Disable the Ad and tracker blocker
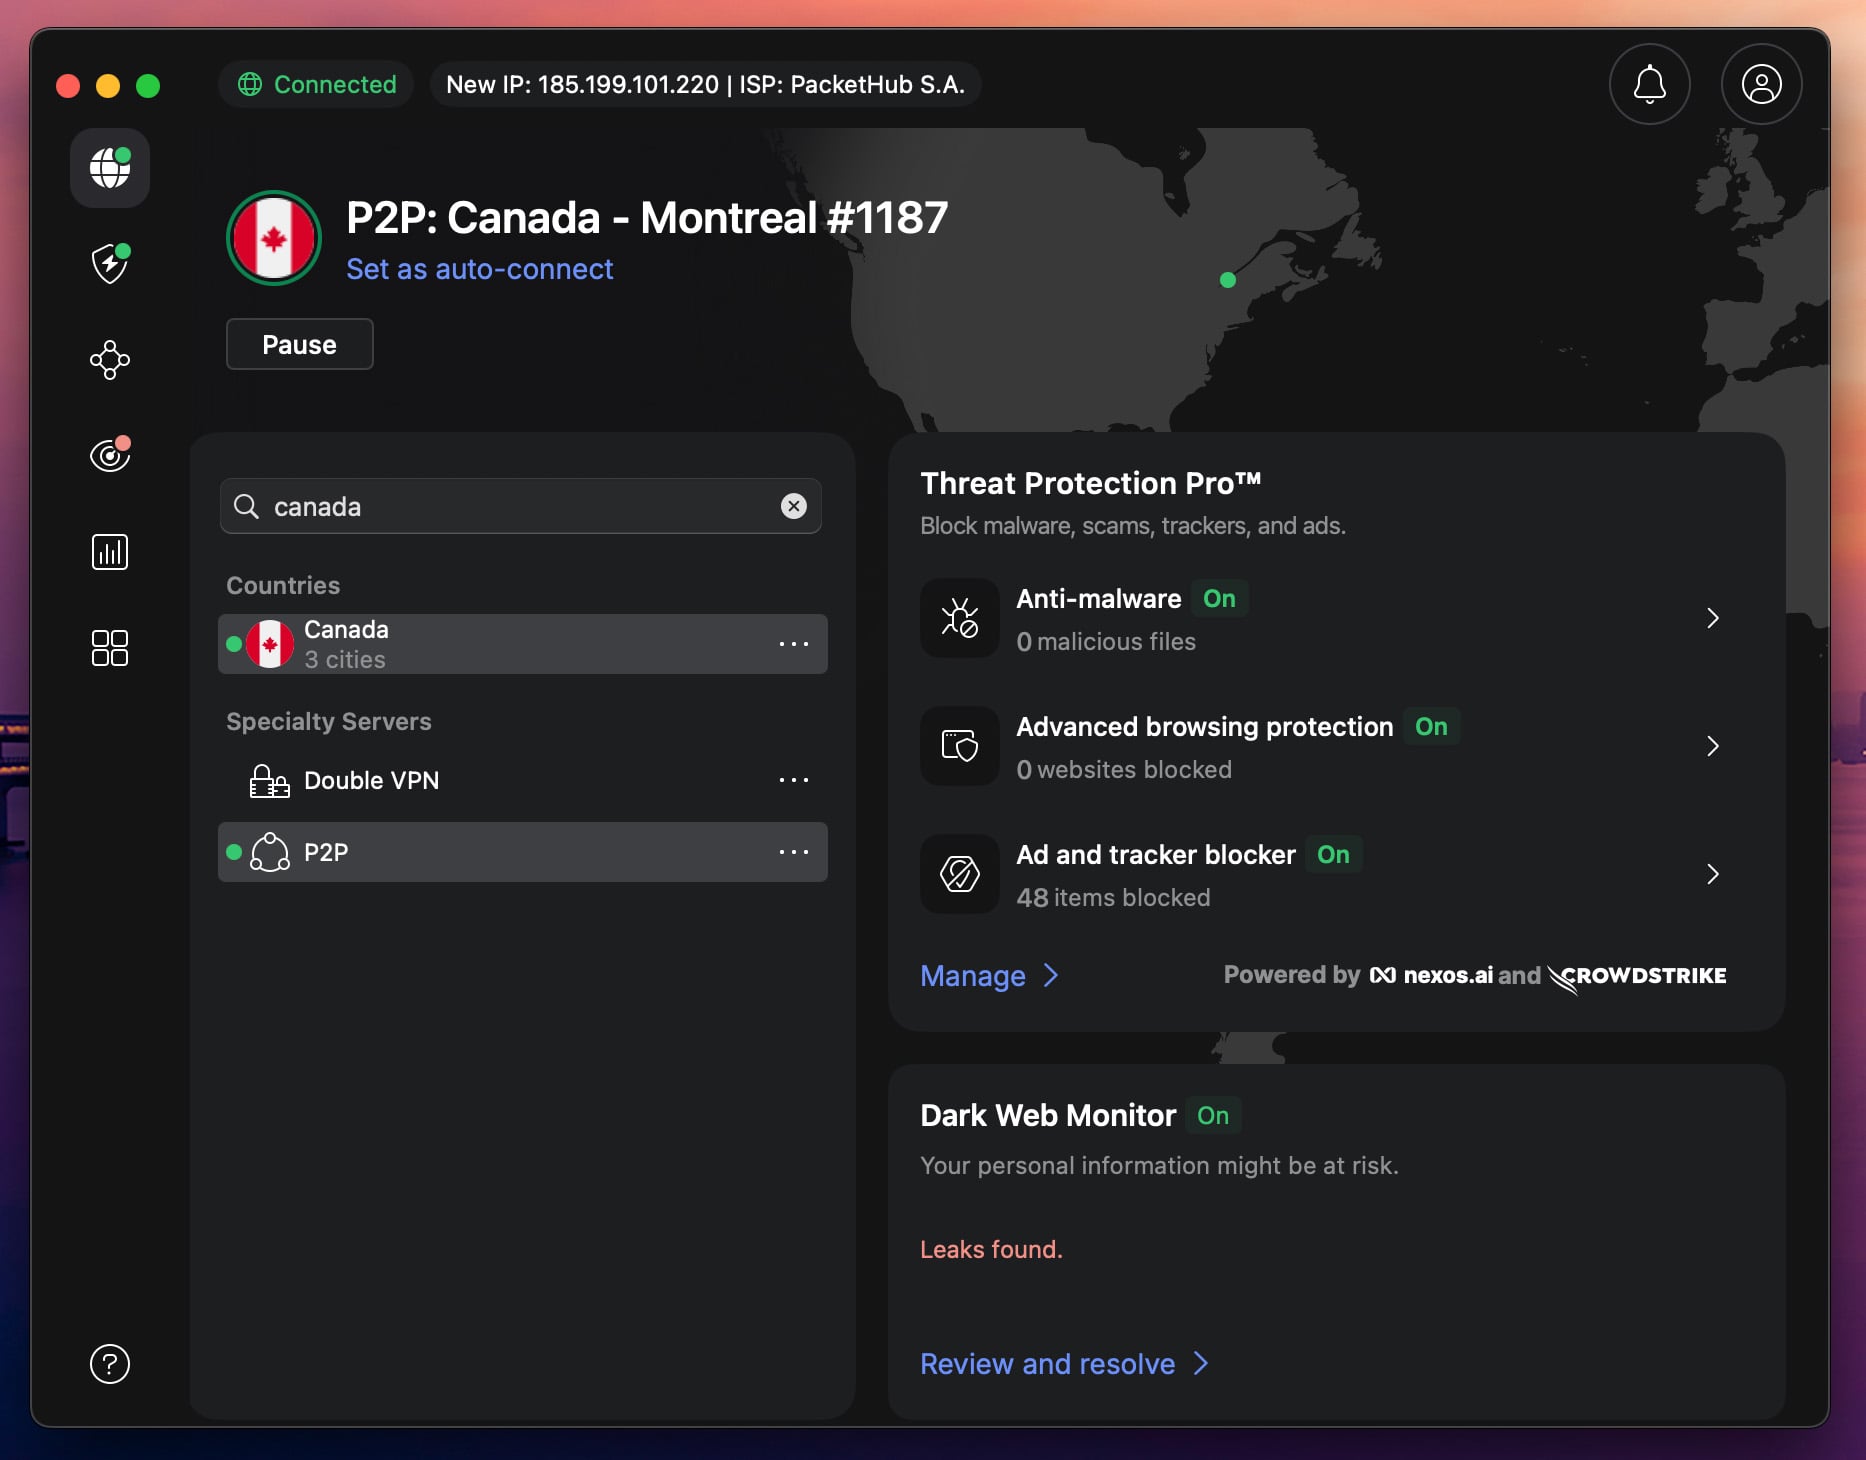Image resolution: width=1866 pixels, height=1460 pixels. (x=1333, y=855)
